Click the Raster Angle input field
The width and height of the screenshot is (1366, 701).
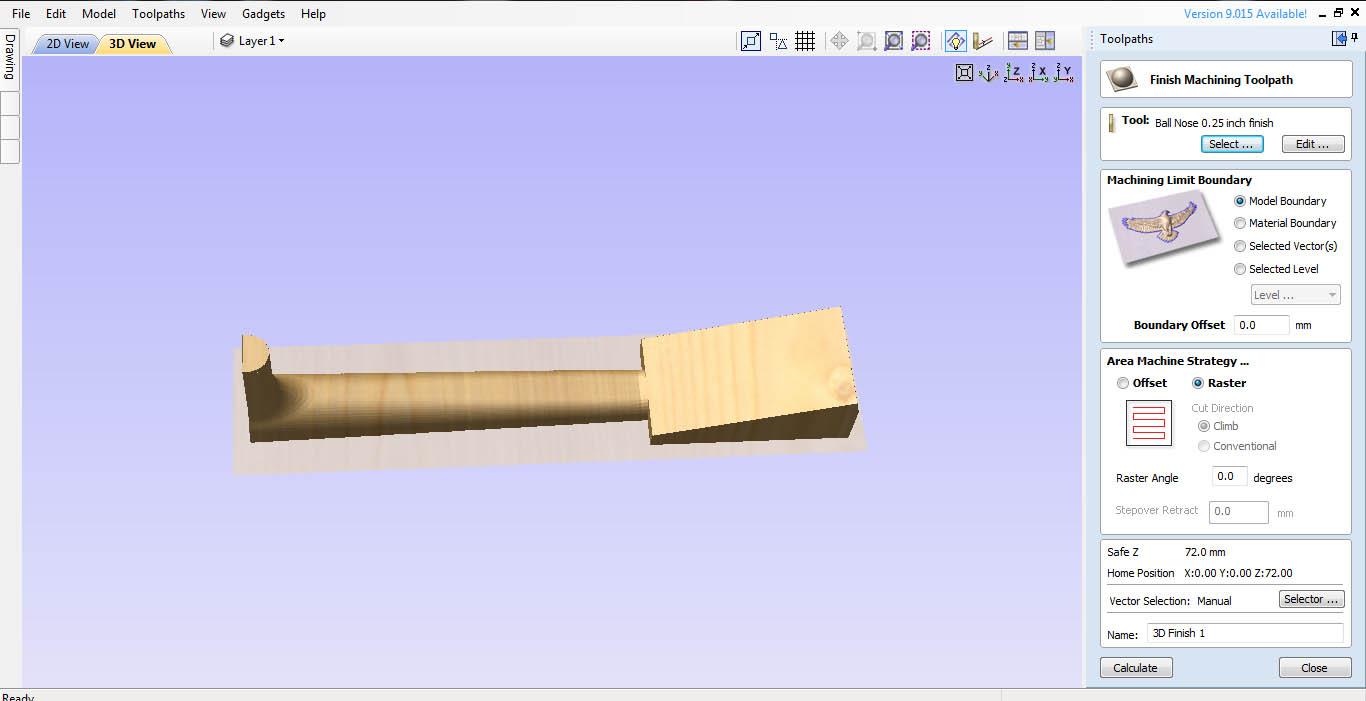tap(1229, 477)
